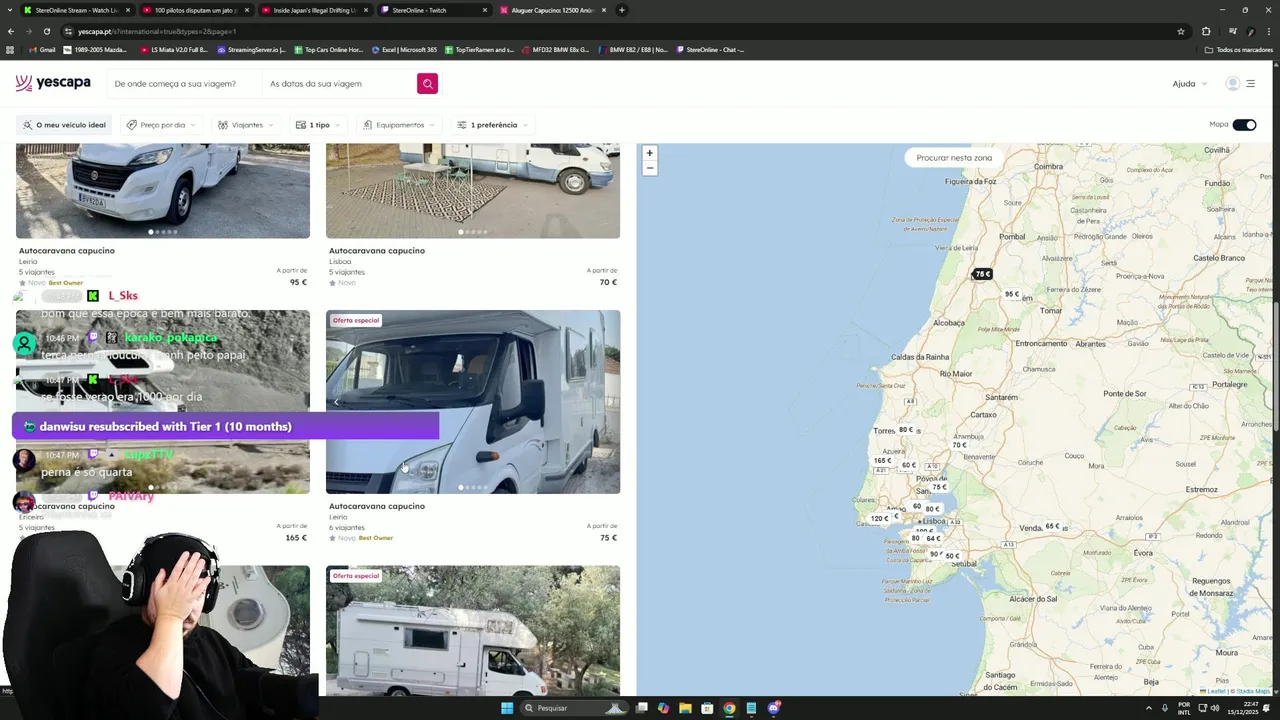The height and width of the screenshot is (720, 1280).
Task: Select the 165 € map price marker
Action: [882, 461]
